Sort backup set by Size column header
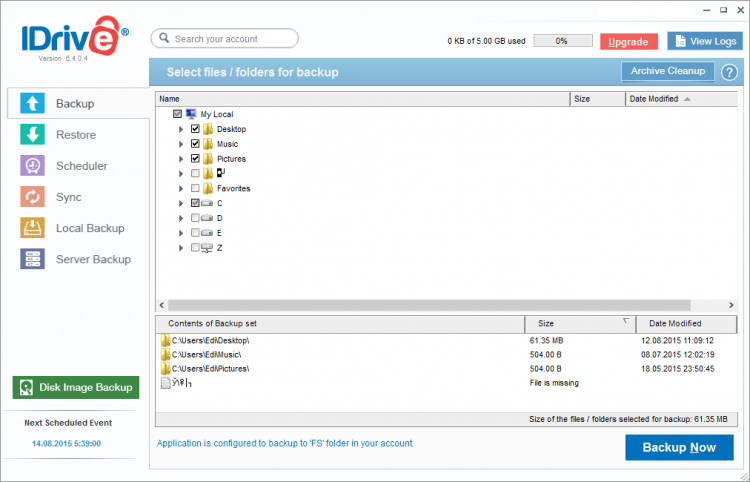The image size is (750, 482). [580, 324]
